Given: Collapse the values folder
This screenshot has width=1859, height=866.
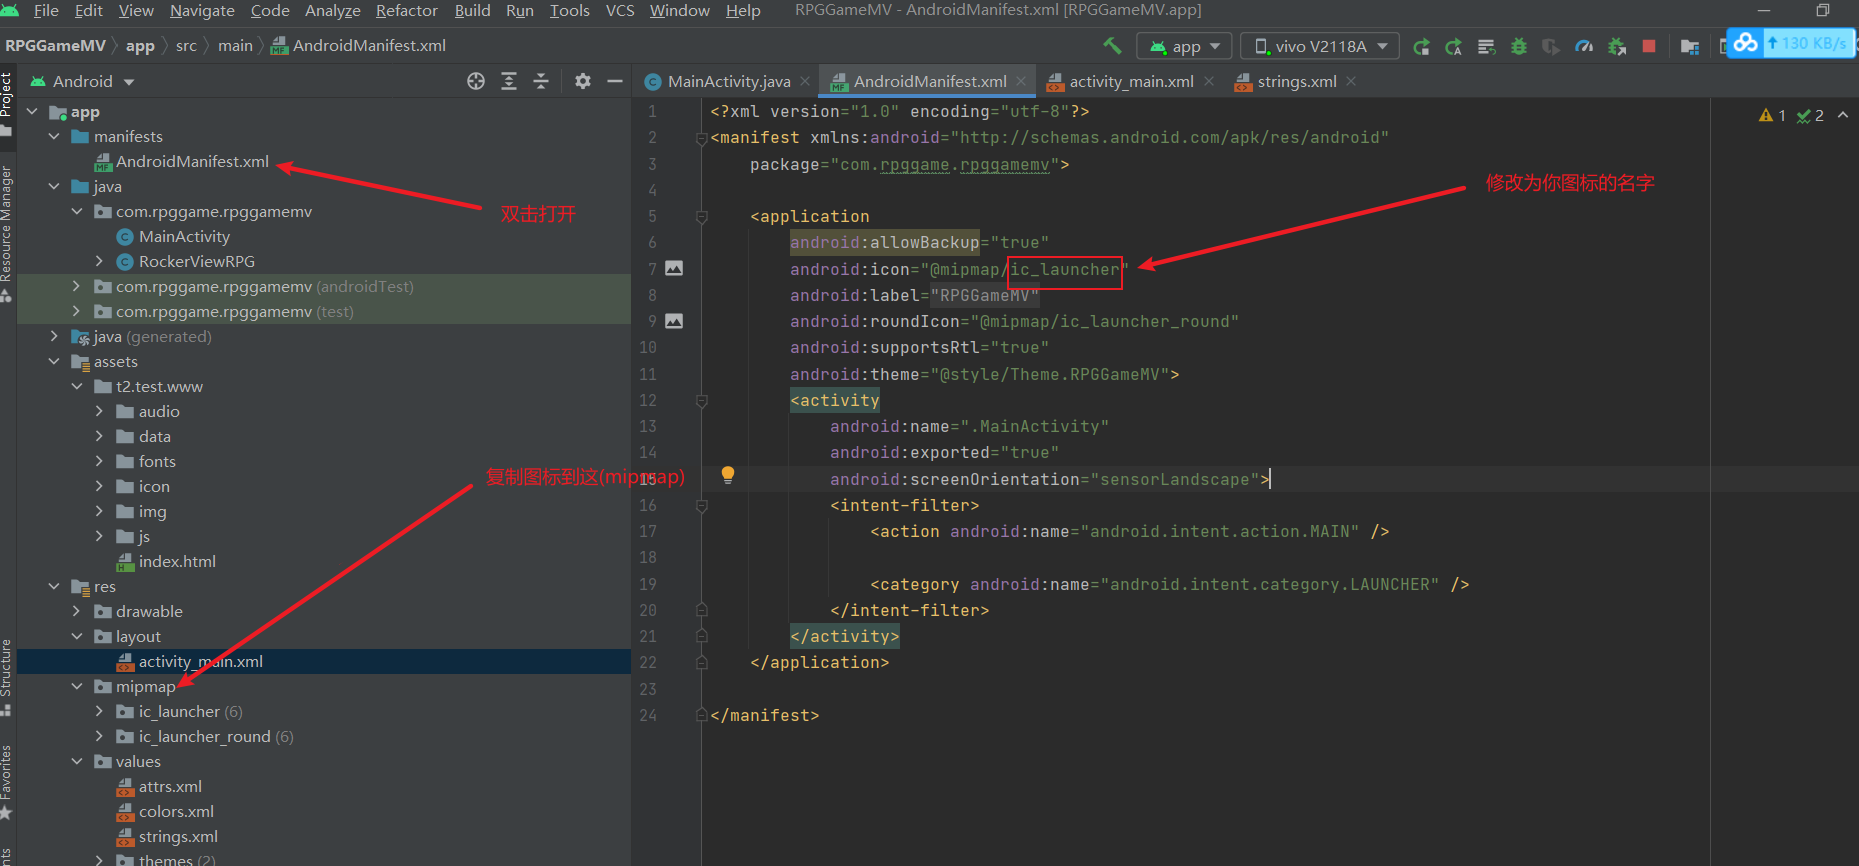Looking at the screenshot, I should (77, 761).
